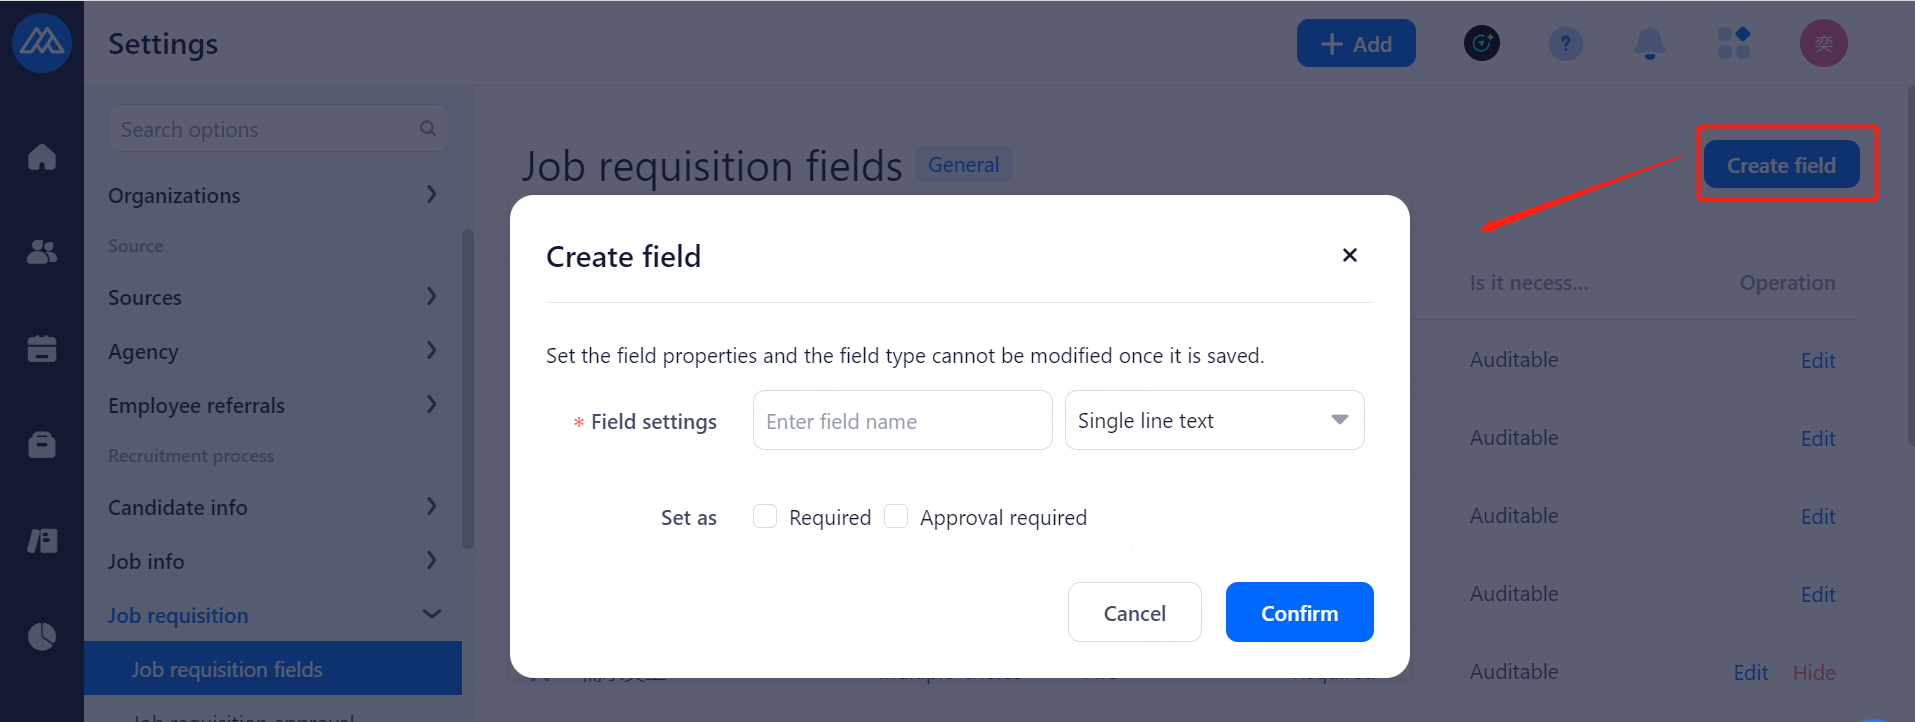
Task: Open the help question mark icon
Action: click(x=1565, y=44)
